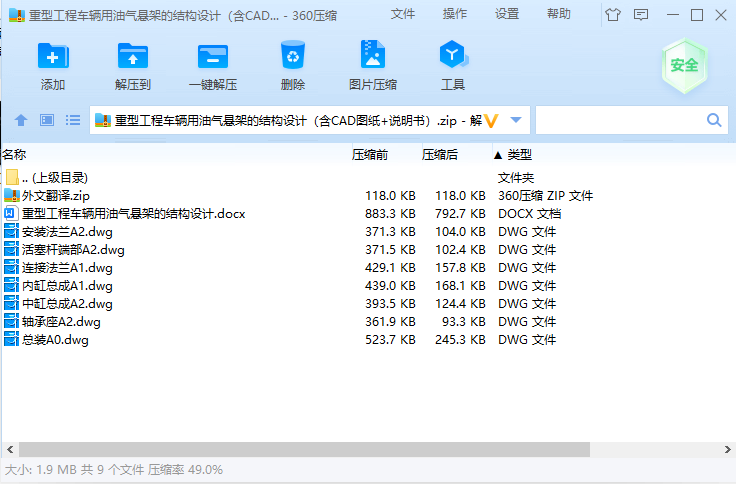The image size is (736, 484).
Task: Select the docx file's Word icon
Action: click(12, 214)
